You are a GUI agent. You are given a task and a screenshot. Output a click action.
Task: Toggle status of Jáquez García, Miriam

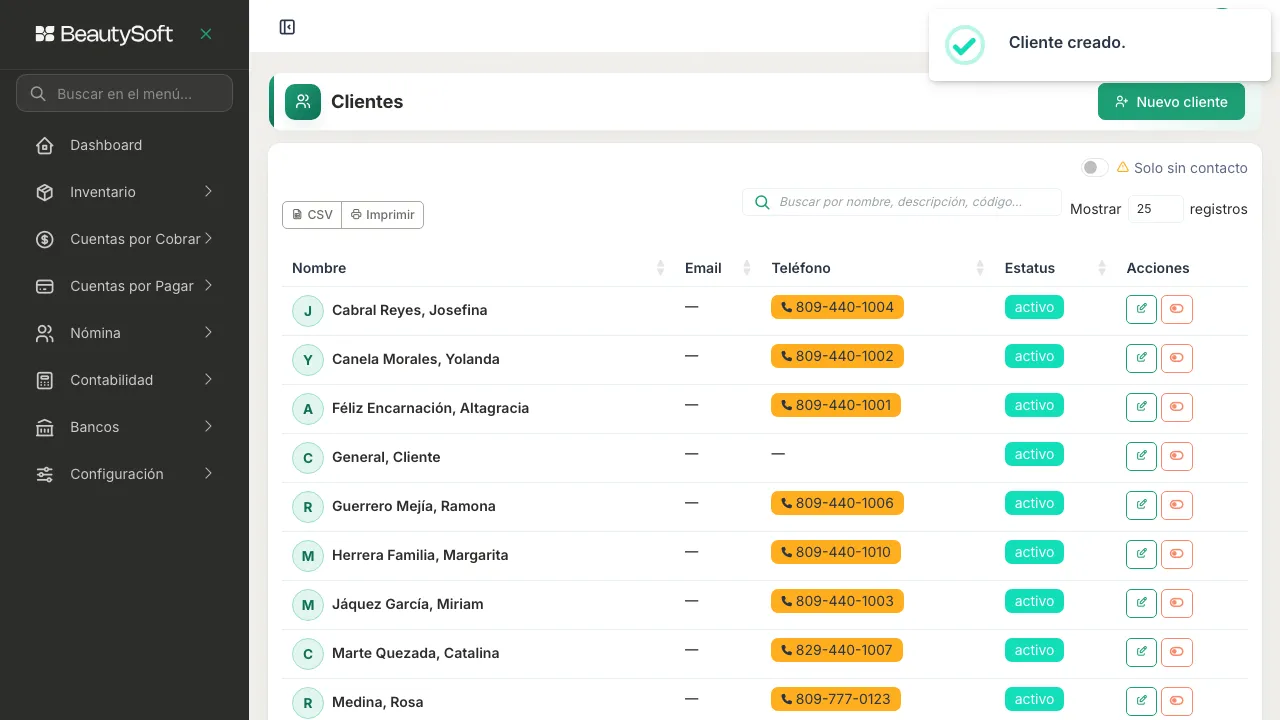click(1177, 603)
